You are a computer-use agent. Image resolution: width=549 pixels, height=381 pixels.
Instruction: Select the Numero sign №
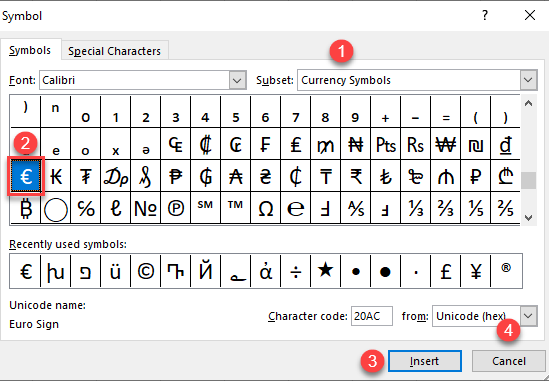145,208
